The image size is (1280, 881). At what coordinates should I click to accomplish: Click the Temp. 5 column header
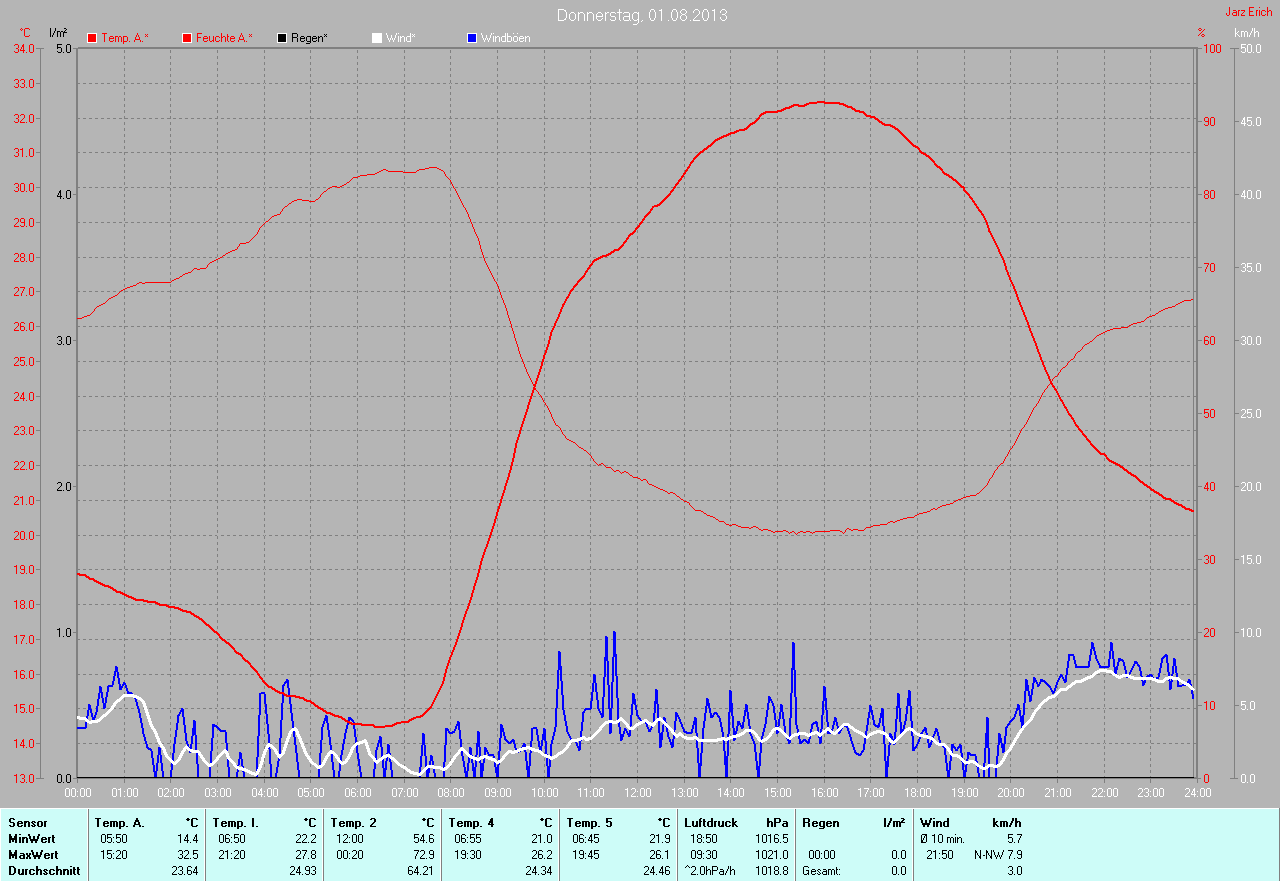[589, 823]
